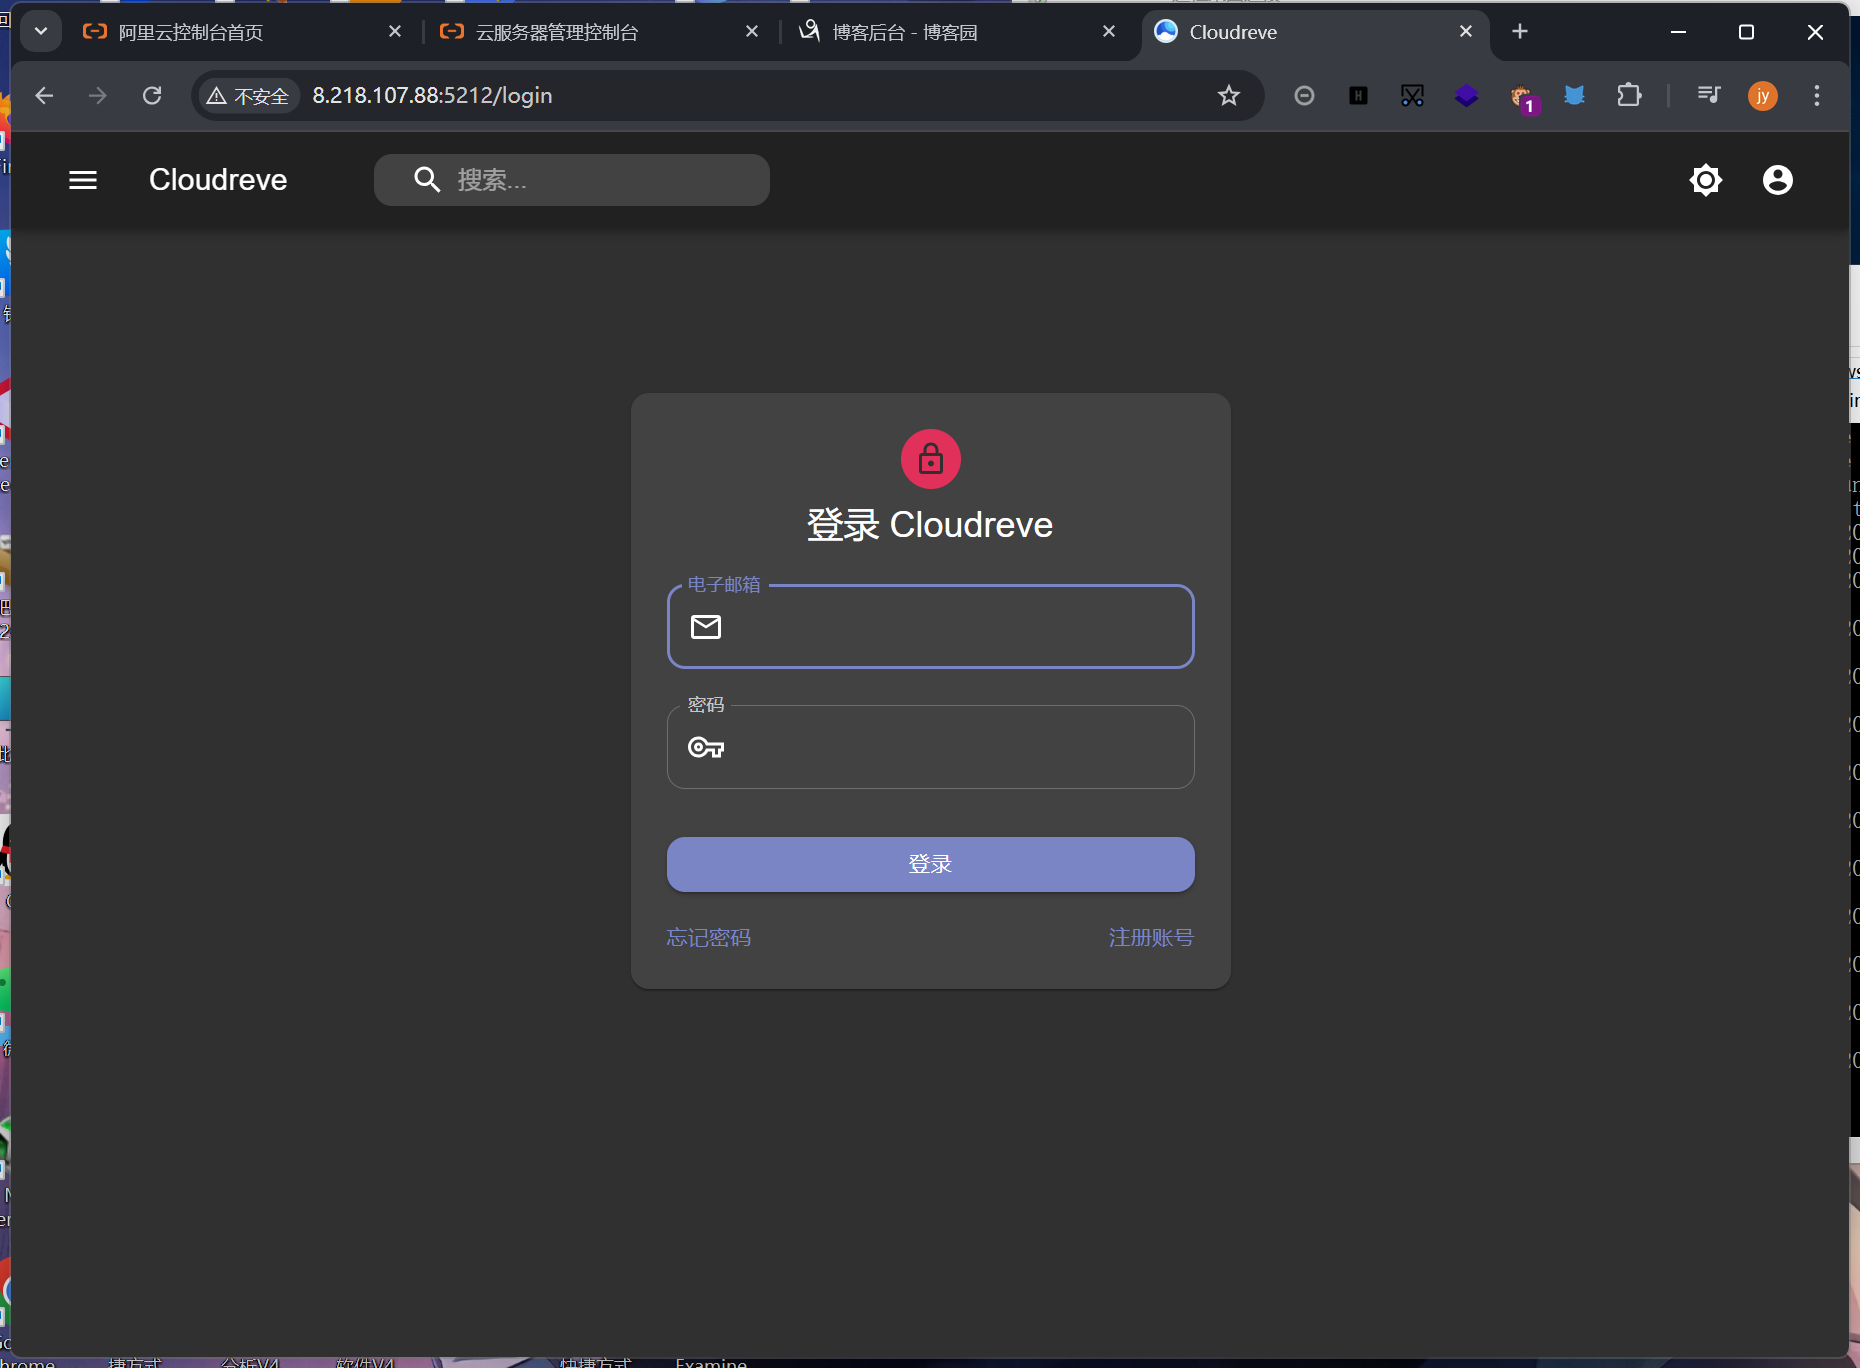Image resolution: width=1860 pixels, height=1368 pixels.
Task: Click the 密码 password input field
Action: [931, 747]
